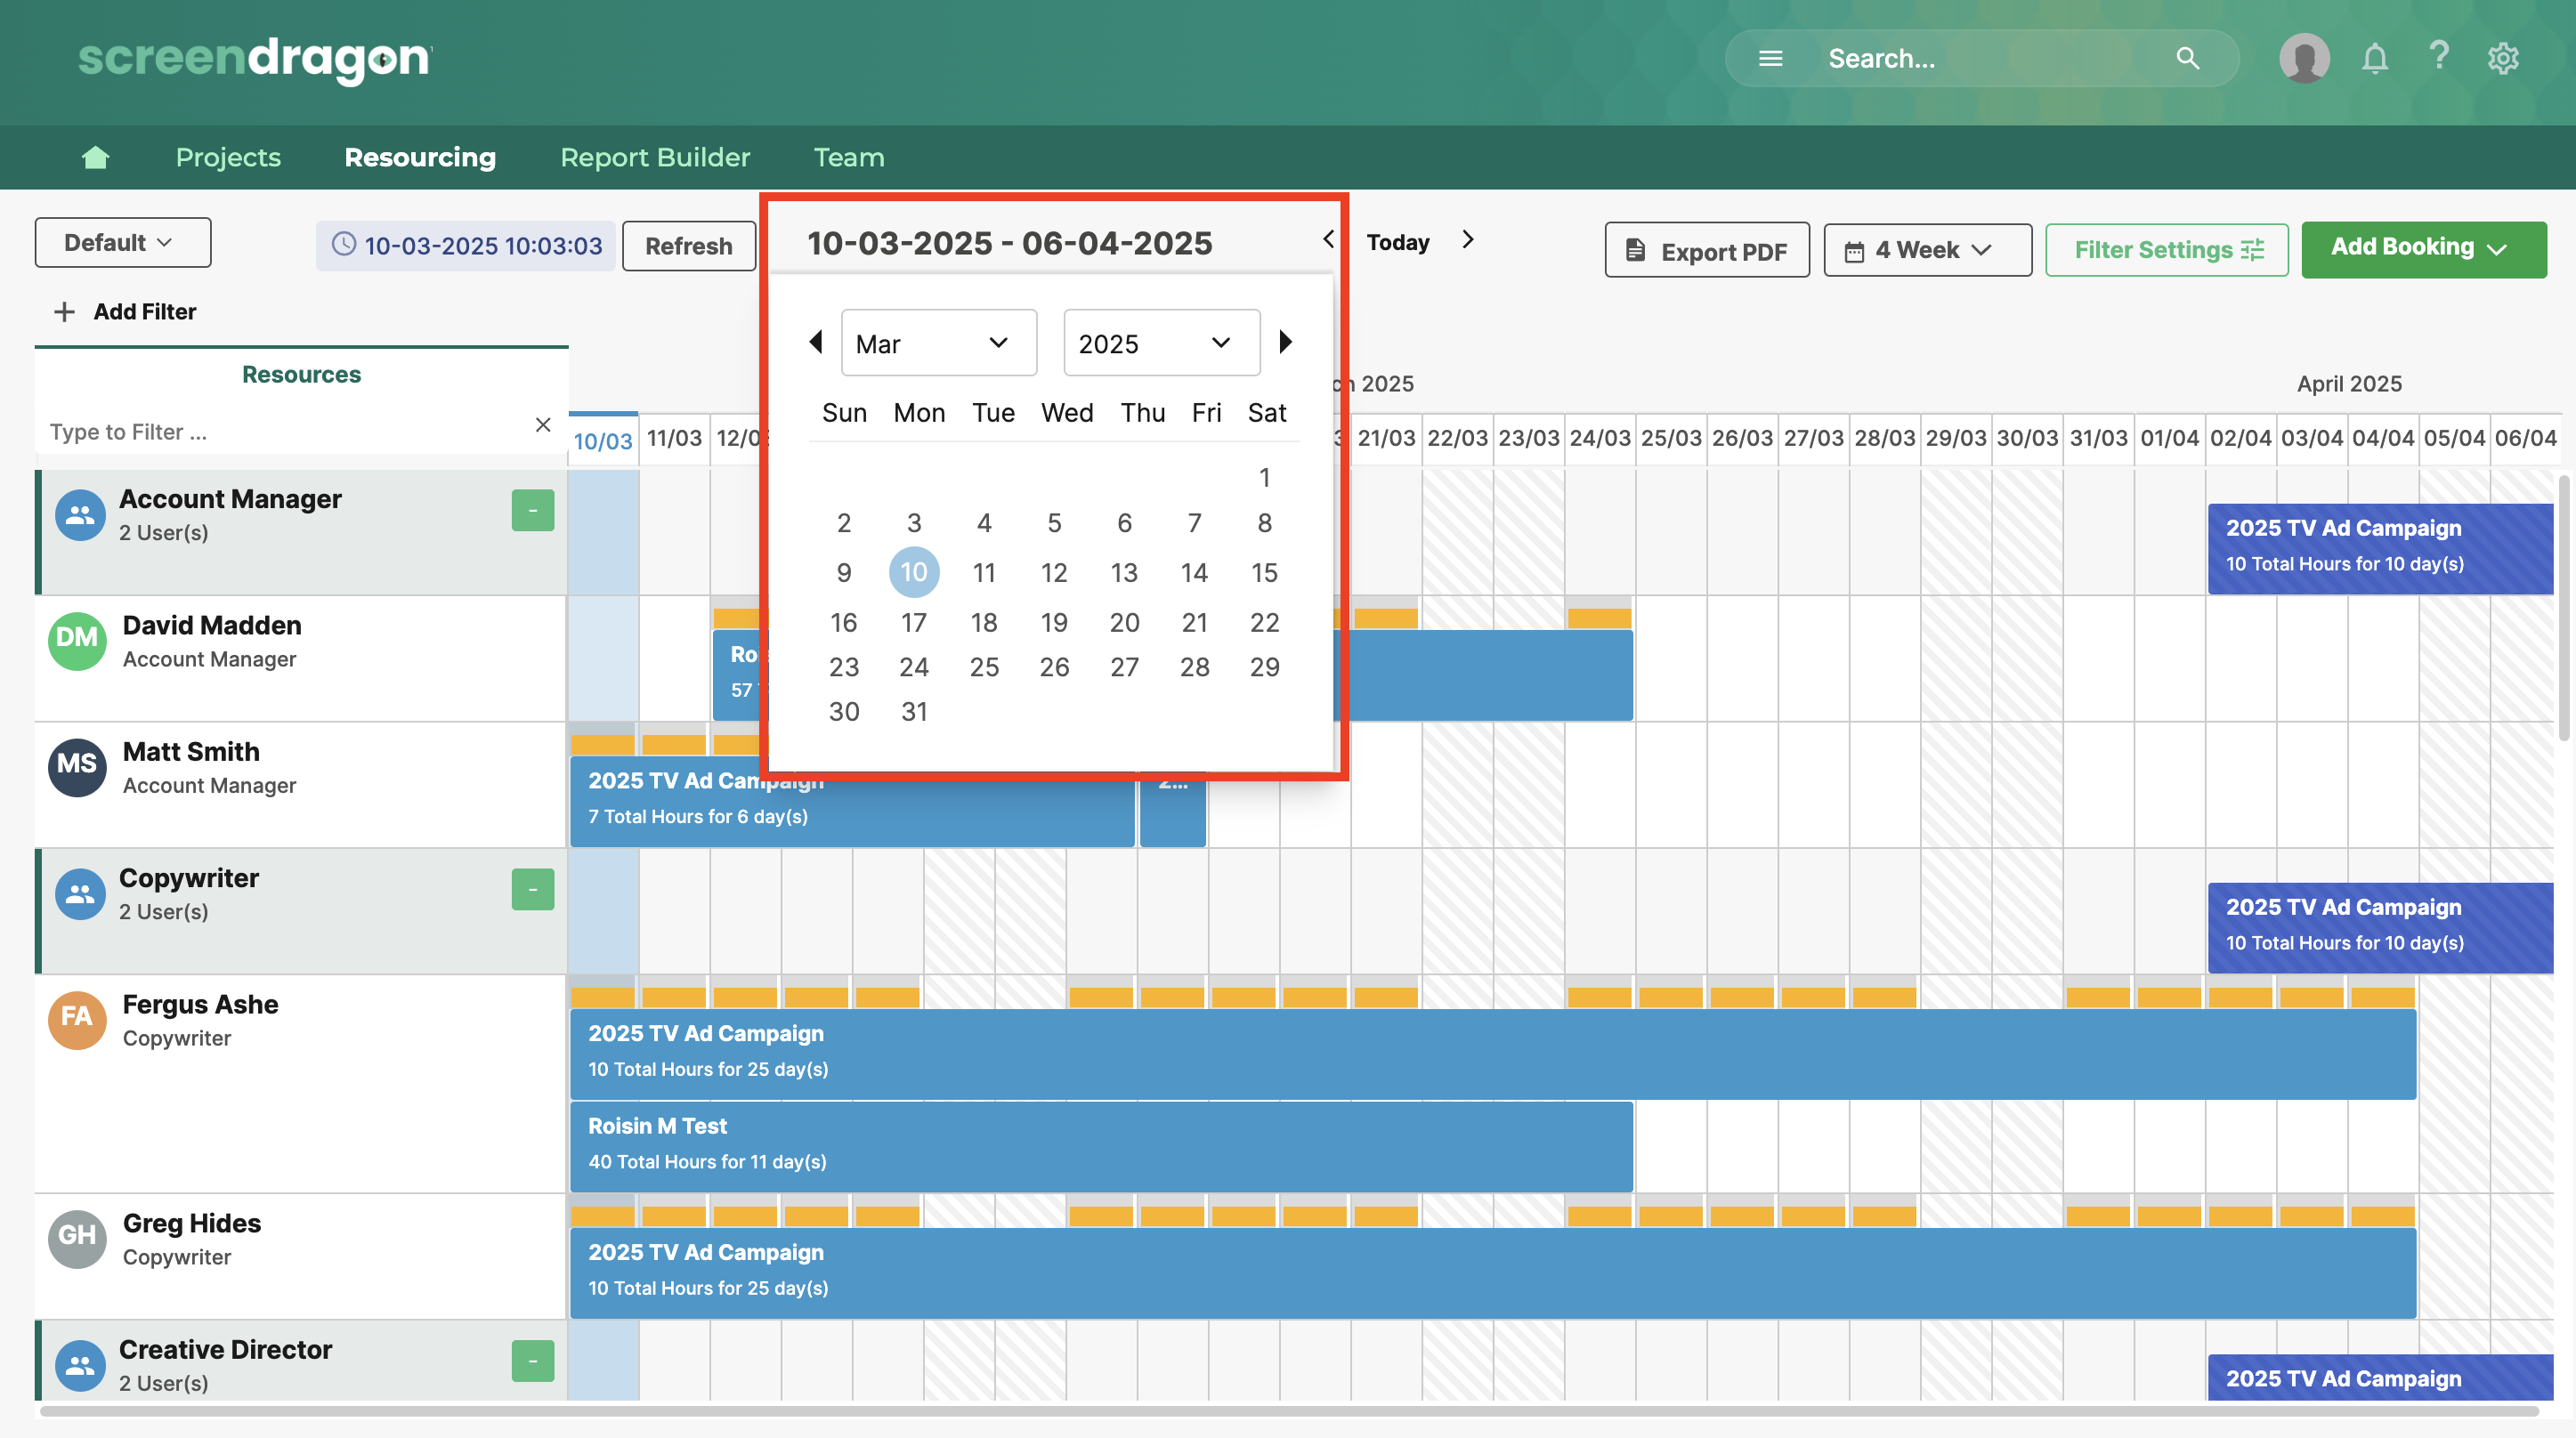Click the search magnifier icon
Viewport: 2576px width, 1438px height.
point(2187,58)
